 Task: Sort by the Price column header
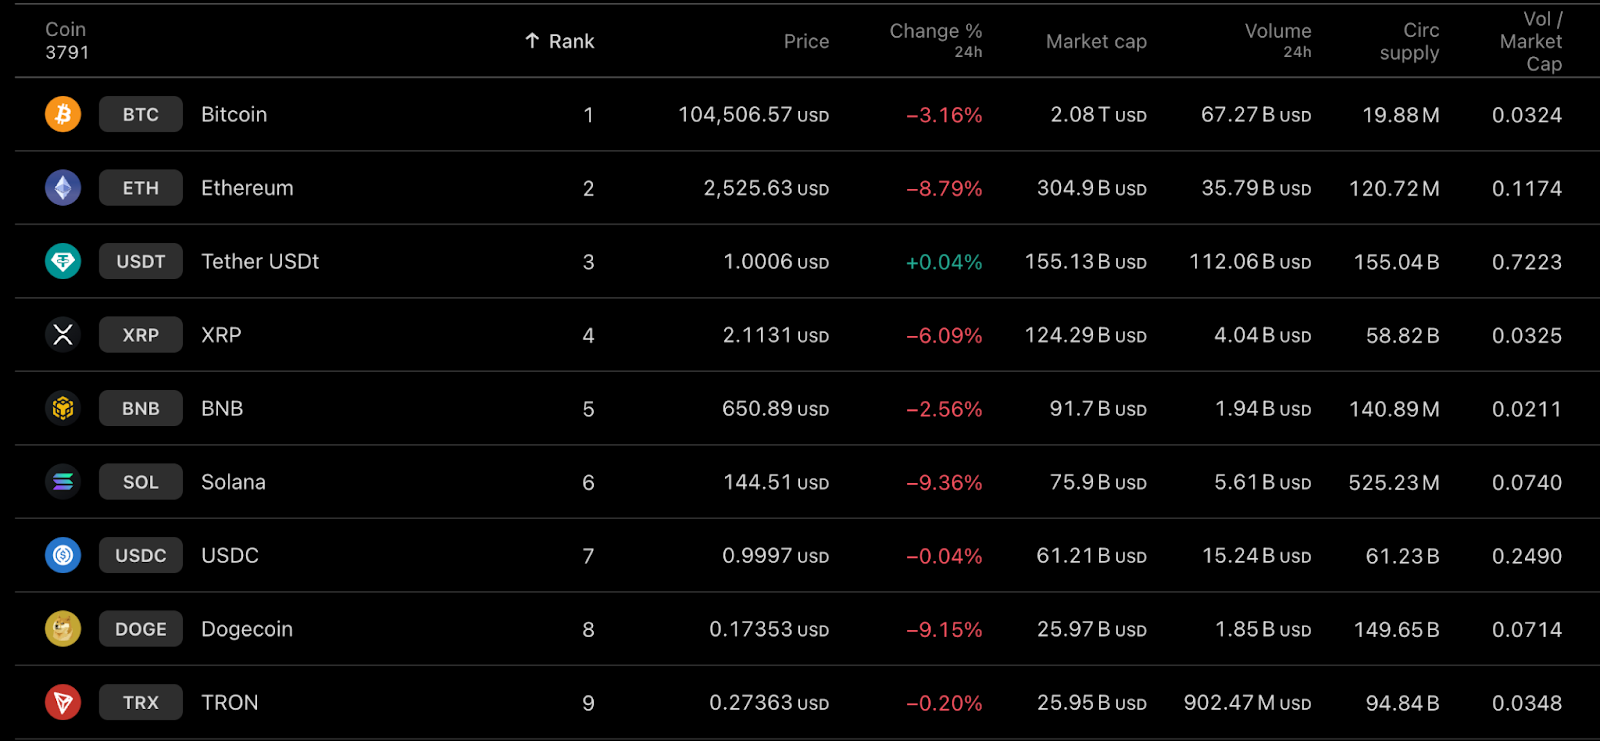[x=807, y=41]
